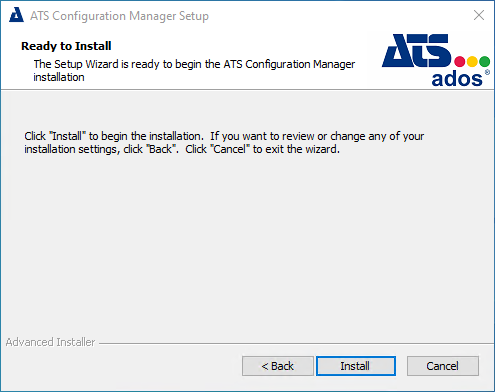Click the green dot in the ATS logo

[484, 61]
